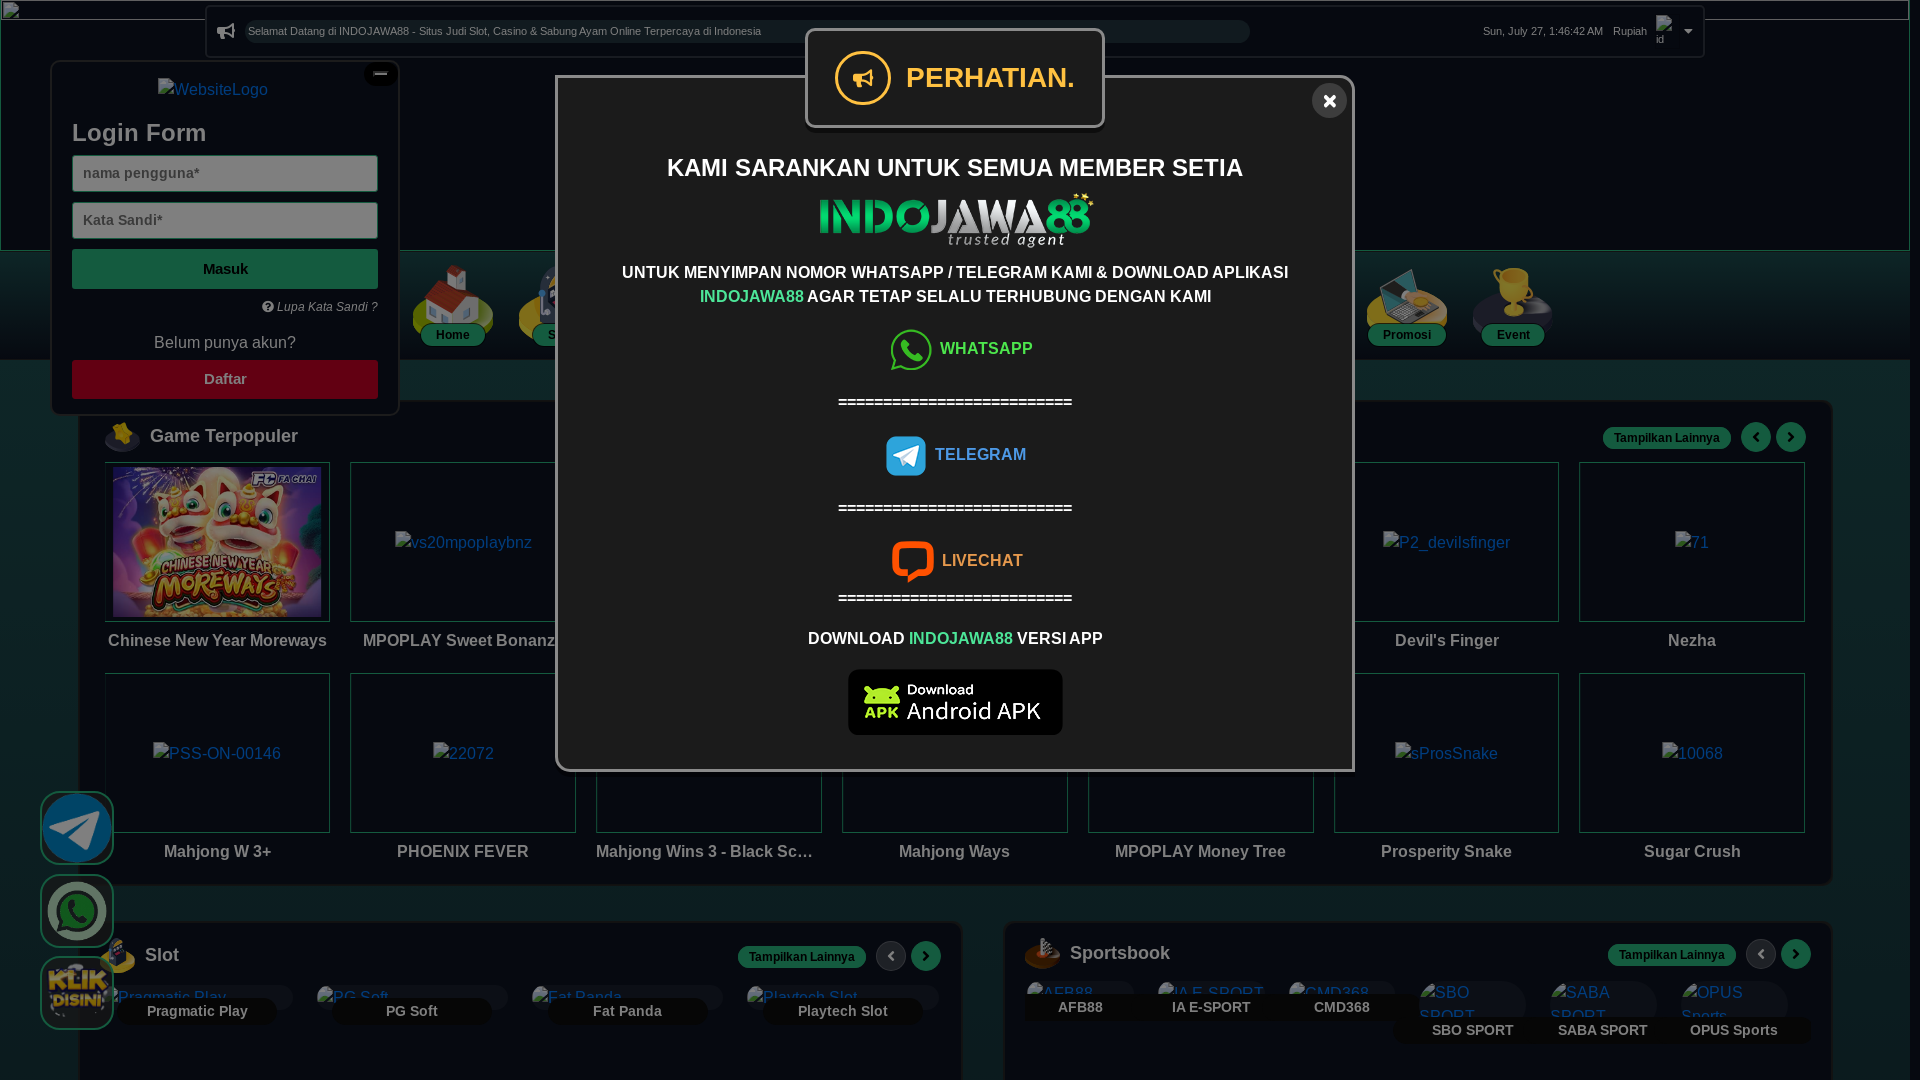The height and width of the screenshot is (1080, 1920).
Task: Go to previous Sportsbook slide
Action: [x=1761, y=954]
